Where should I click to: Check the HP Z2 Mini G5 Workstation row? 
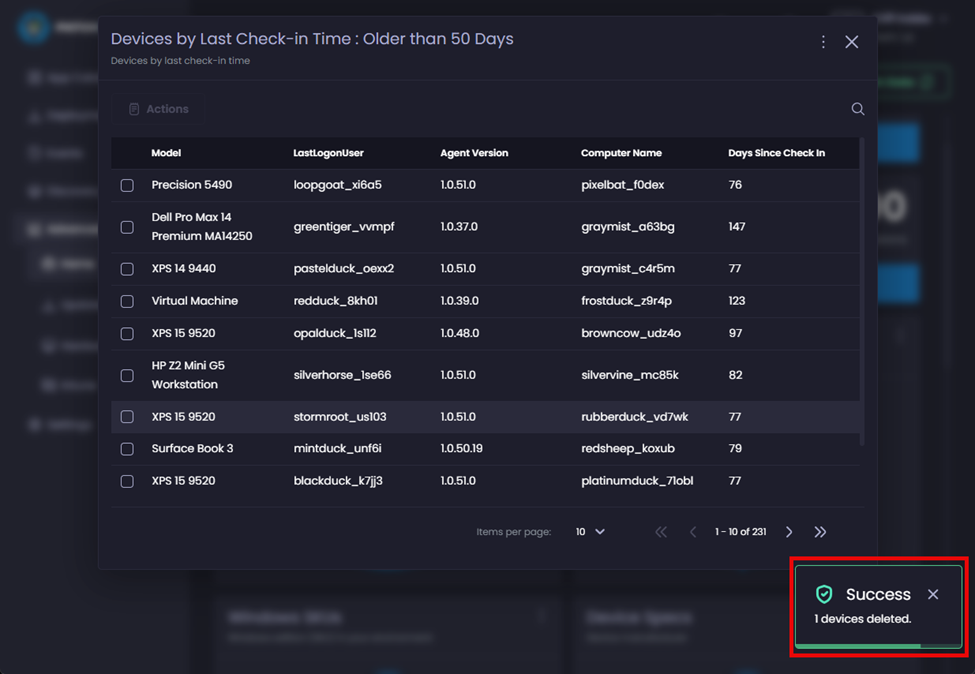tap(127, 375)
